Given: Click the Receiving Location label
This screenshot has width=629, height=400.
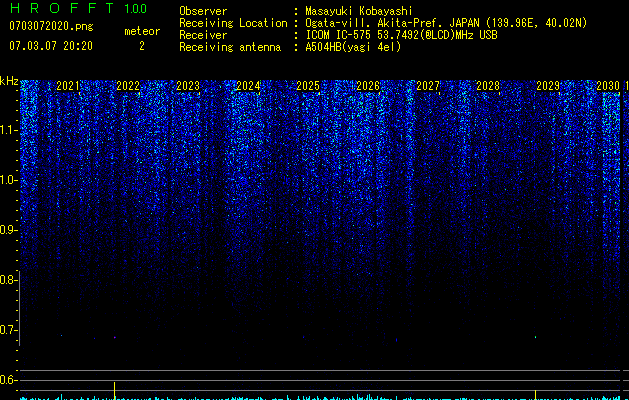Looking at the screenshot, I should point(233,23).
